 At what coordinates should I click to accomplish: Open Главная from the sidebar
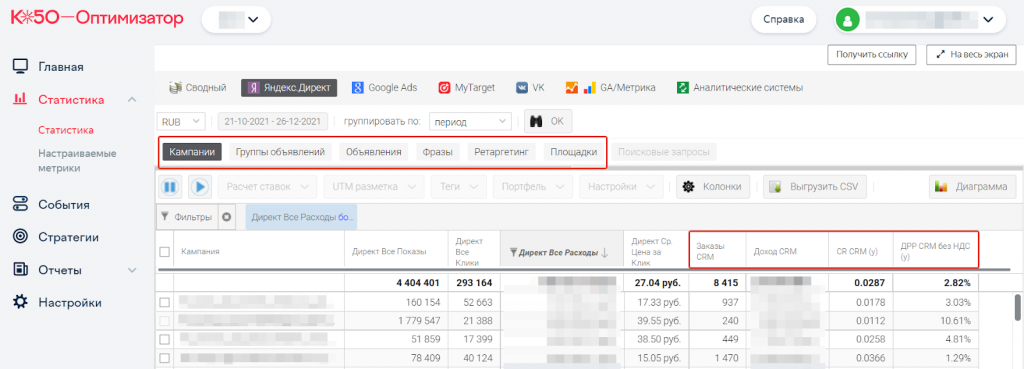[x=61, y=67]
